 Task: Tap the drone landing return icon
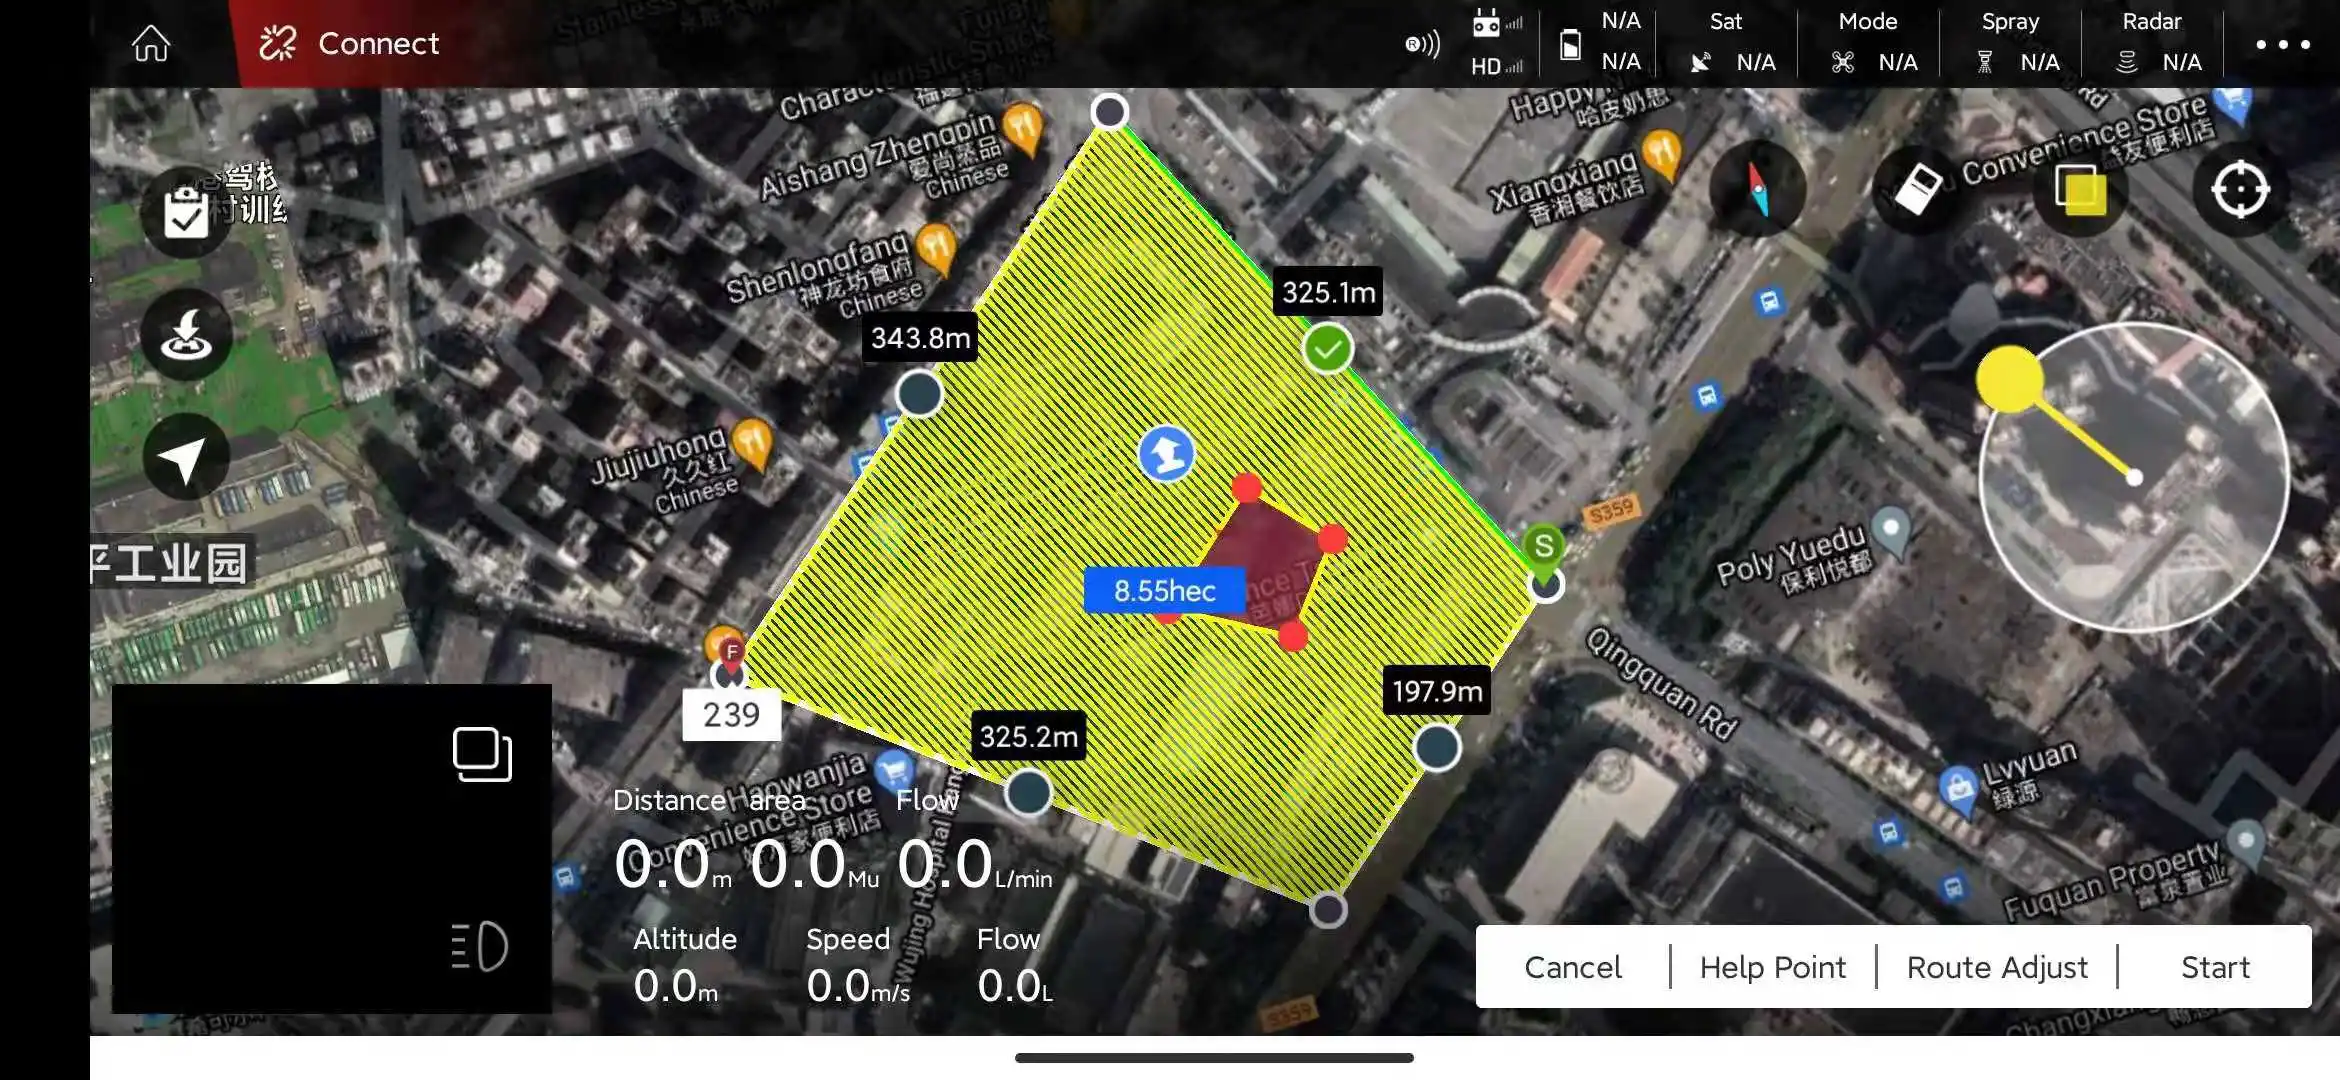[186, 335]
